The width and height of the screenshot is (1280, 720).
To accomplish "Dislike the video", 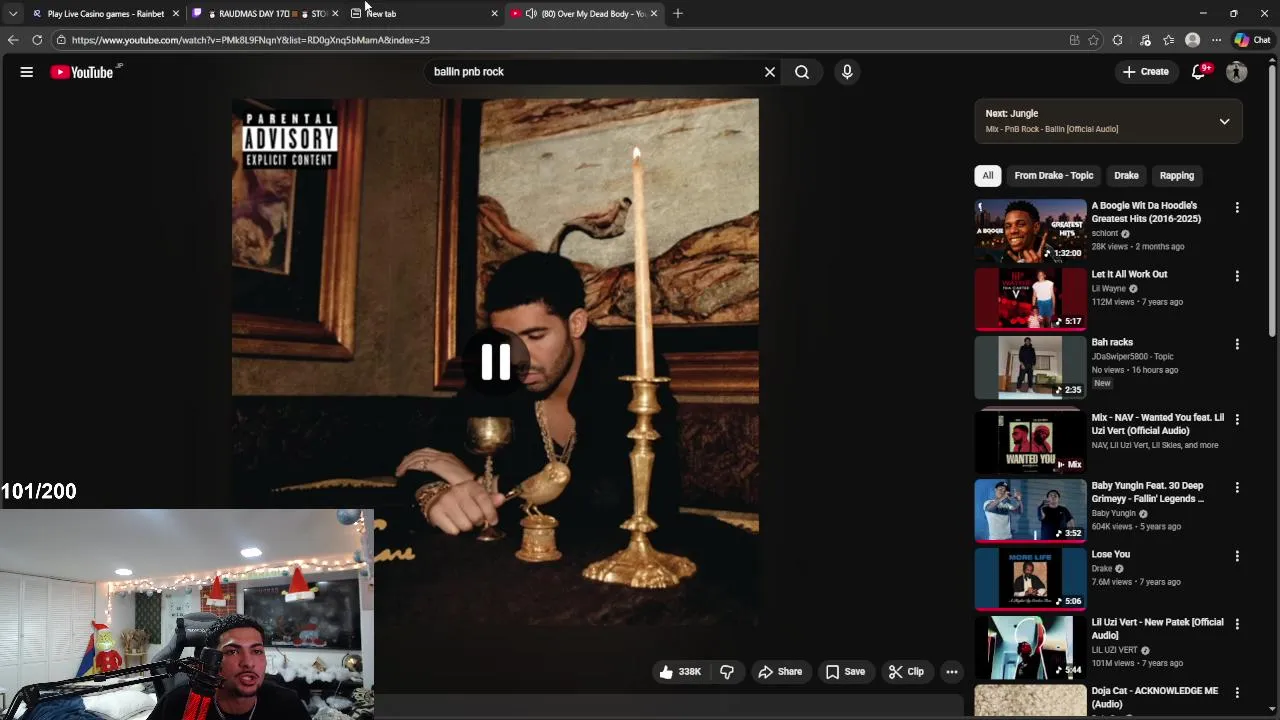I will pyautogui.click(x=727, y=672).
